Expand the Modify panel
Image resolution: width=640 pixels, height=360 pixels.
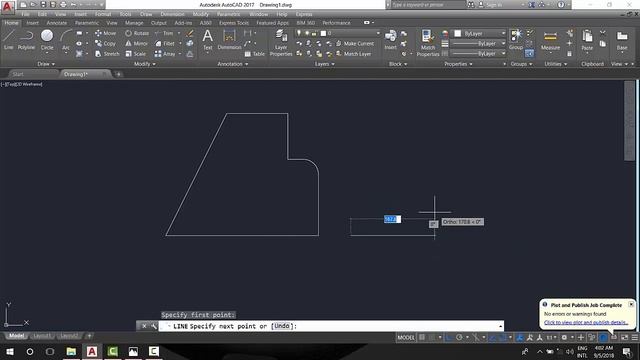coord(144,64)
